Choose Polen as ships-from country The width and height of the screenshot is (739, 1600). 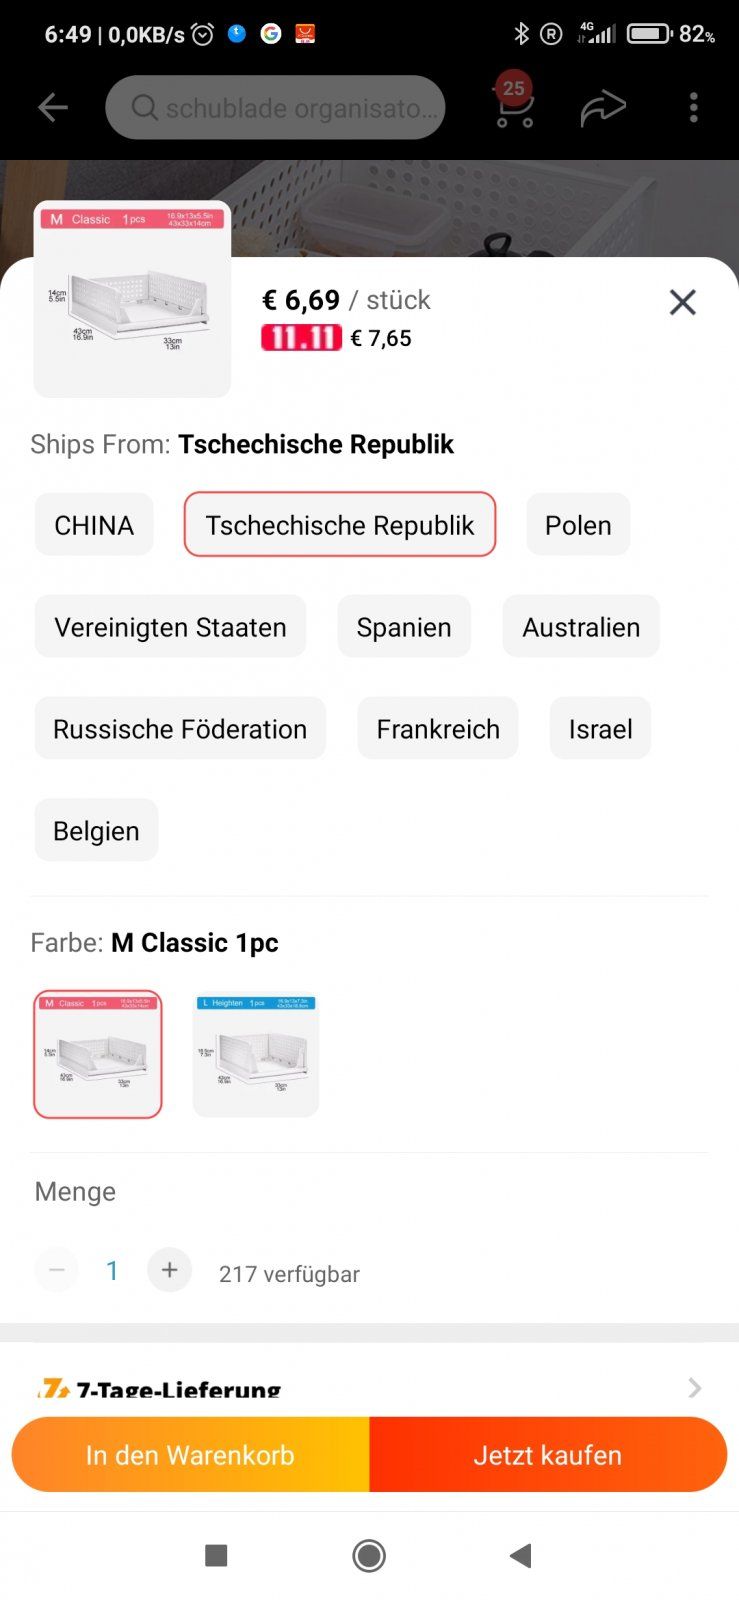point(578,525)
